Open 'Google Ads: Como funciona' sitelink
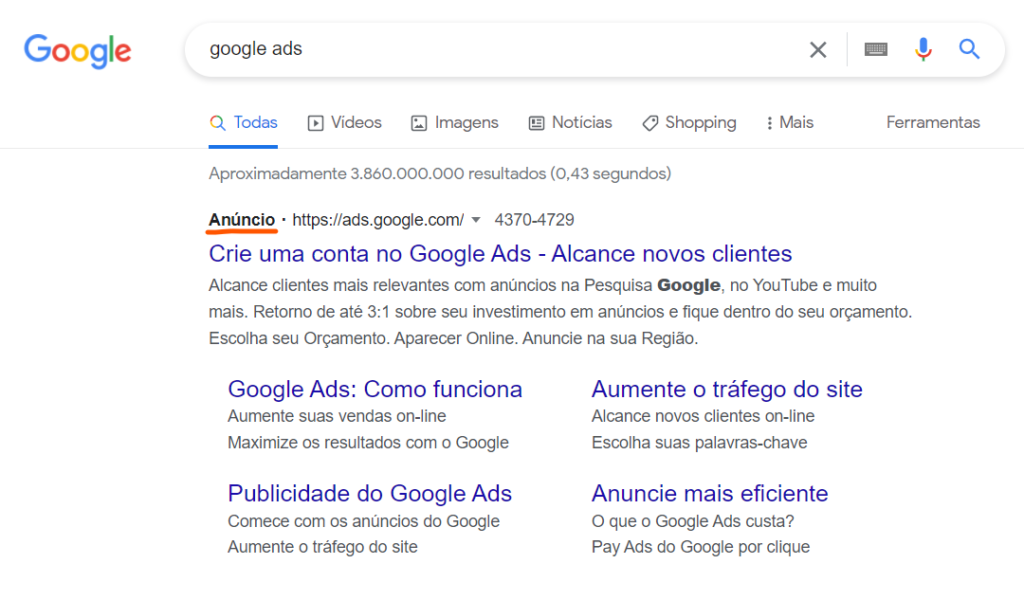The image size is (1024, 600). pos(375,389)
